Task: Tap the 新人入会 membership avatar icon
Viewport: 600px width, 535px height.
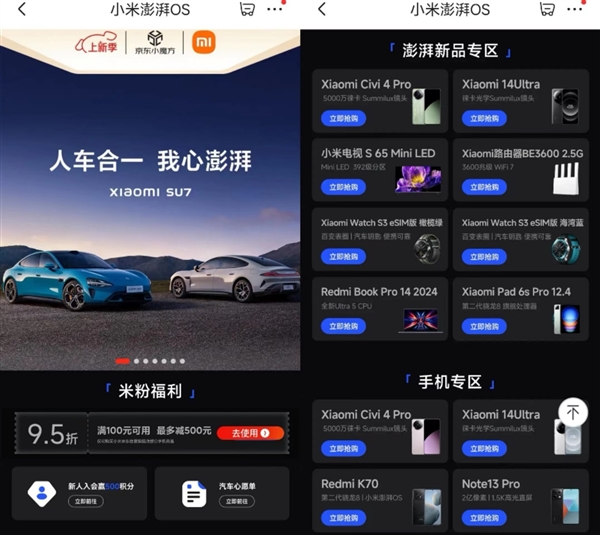Action: click(41, 492)
